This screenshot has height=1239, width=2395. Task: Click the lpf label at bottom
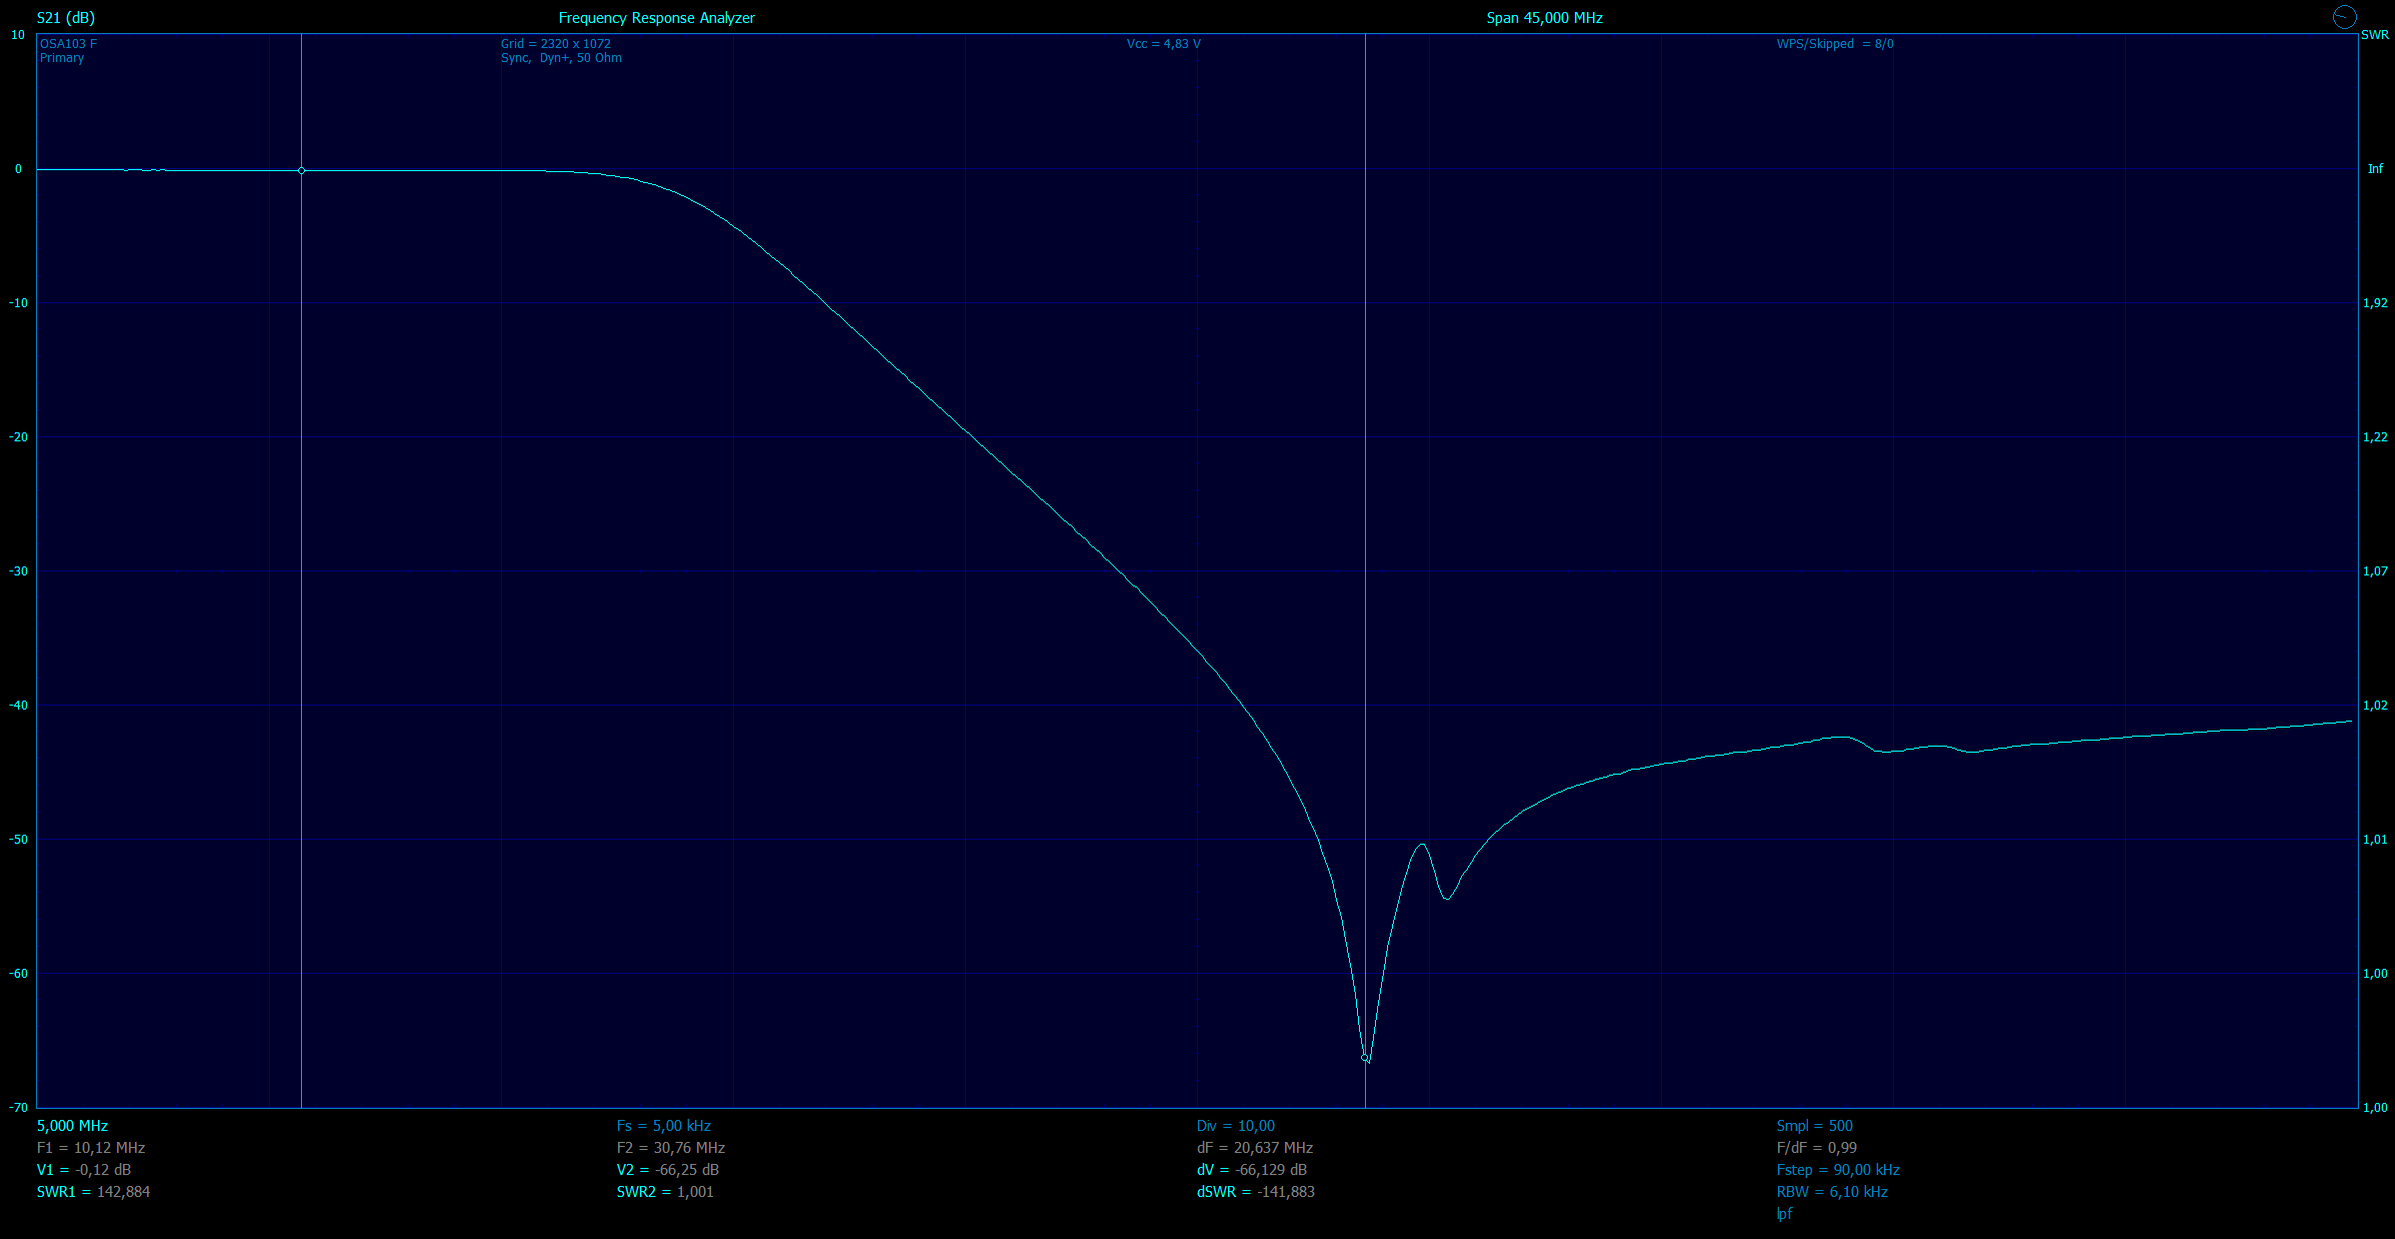pyautogui.click(x=1784, y=1214)
